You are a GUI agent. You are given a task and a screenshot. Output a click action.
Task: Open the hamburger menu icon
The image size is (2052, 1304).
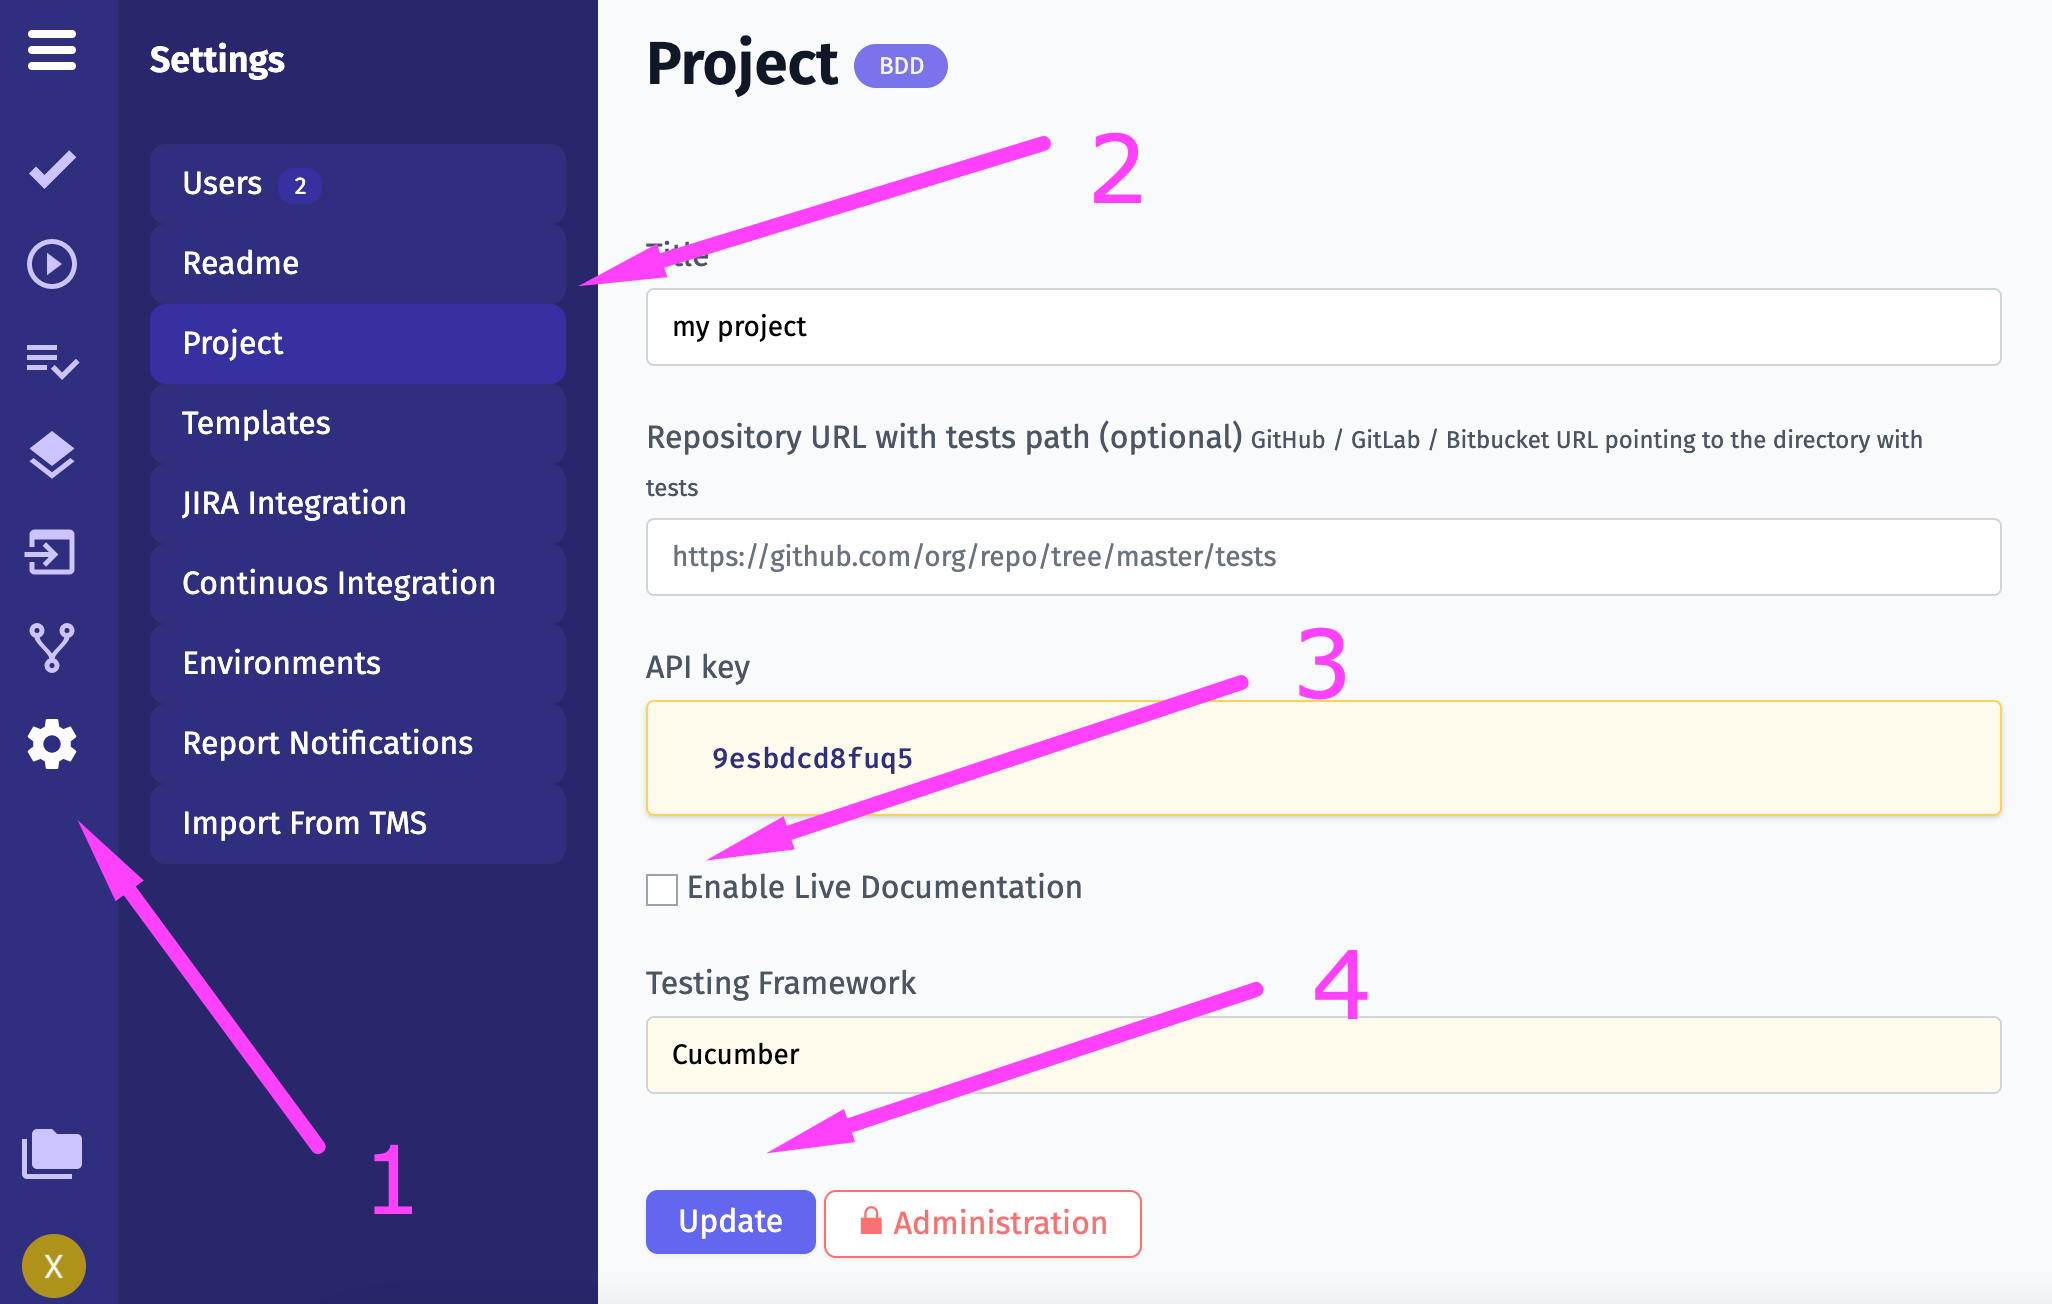click(x=52, y=50)
